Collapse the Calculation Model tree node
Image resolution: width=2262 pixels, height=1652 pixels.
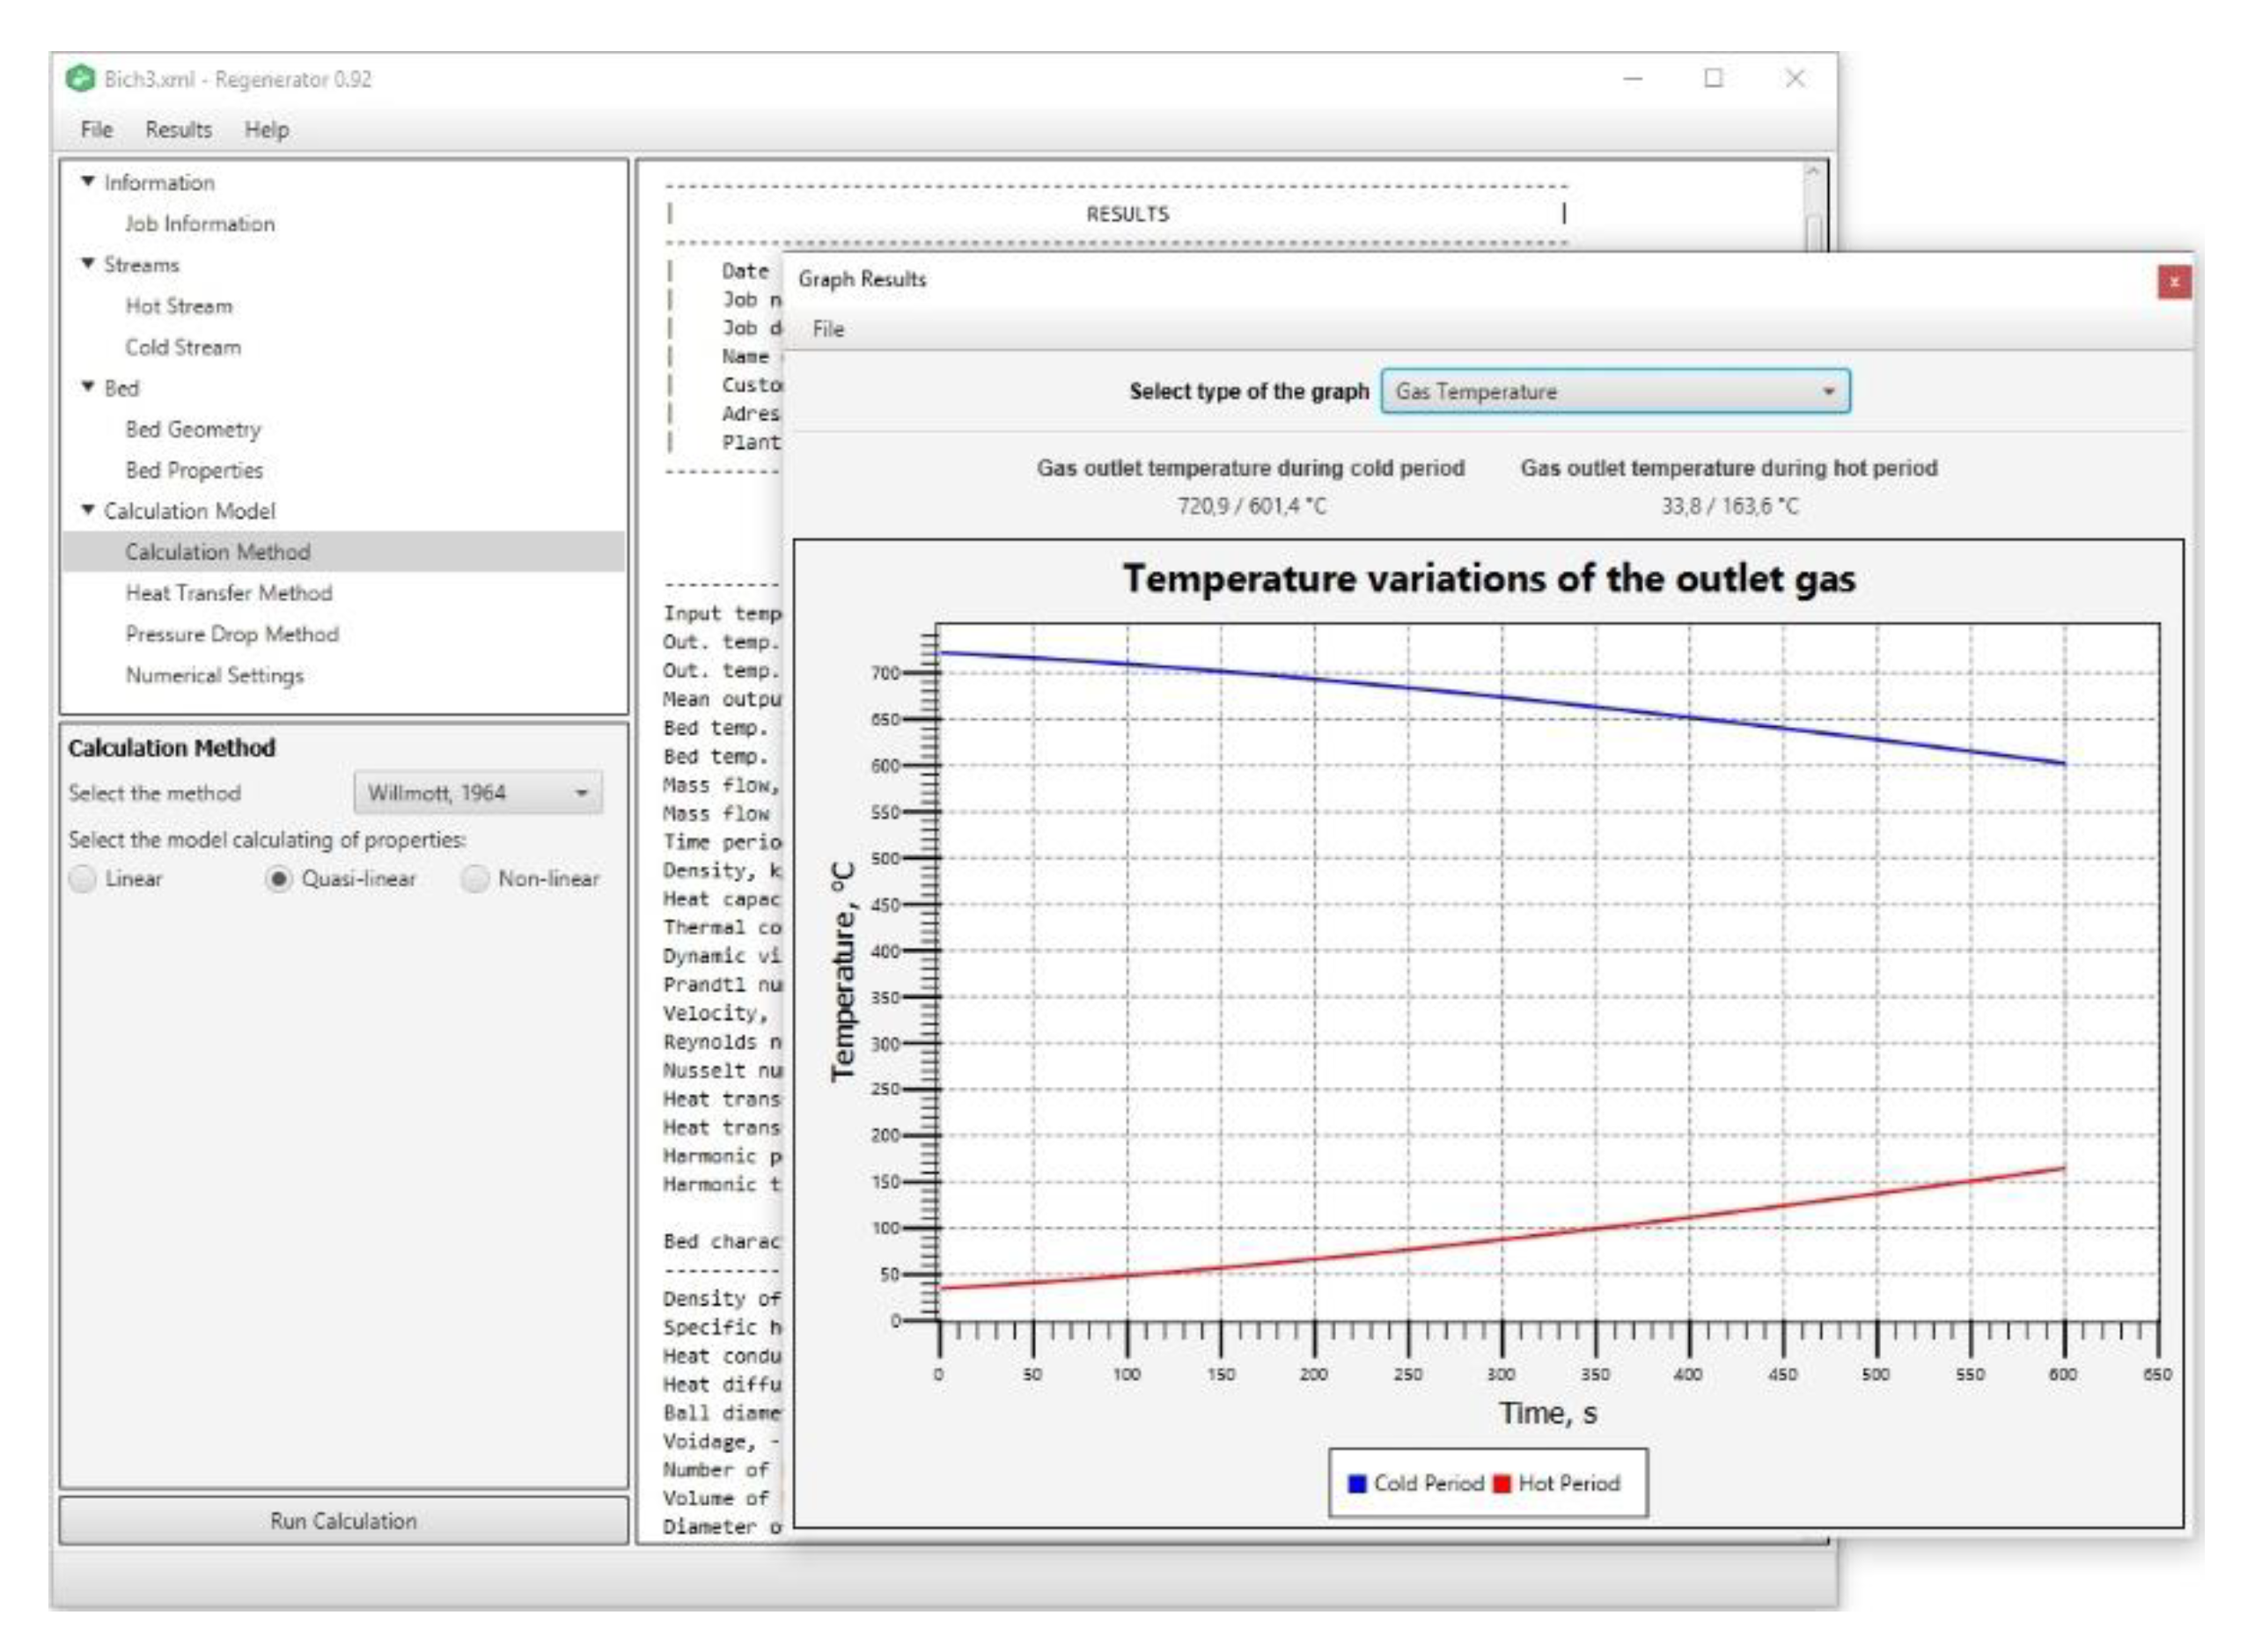click(x=88, y=510)
